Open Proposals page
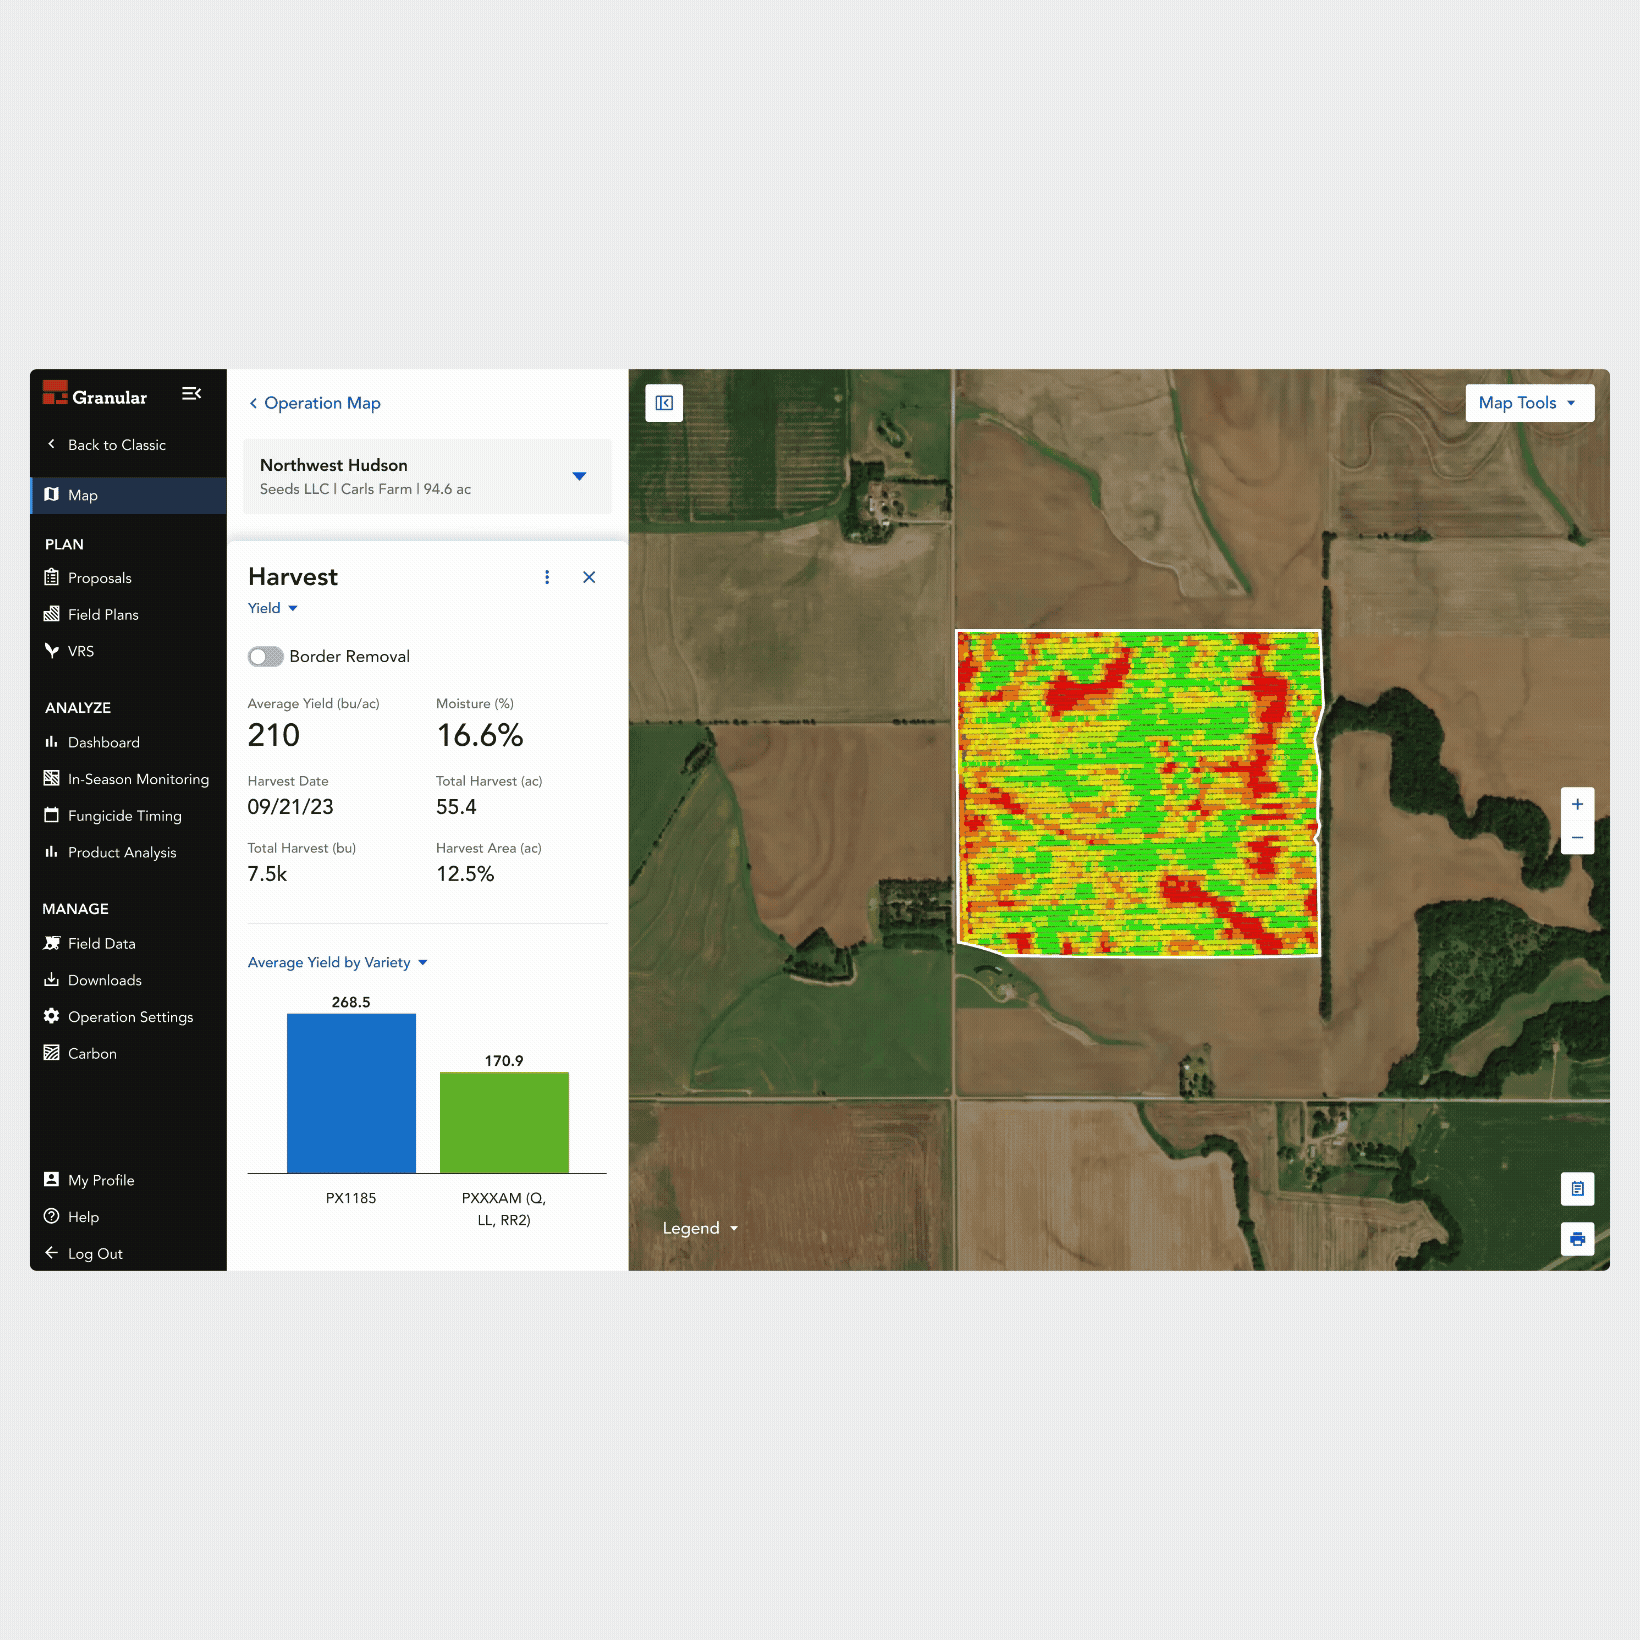Viewport: 1640px width, 1640px height. (x=99, y=578)
